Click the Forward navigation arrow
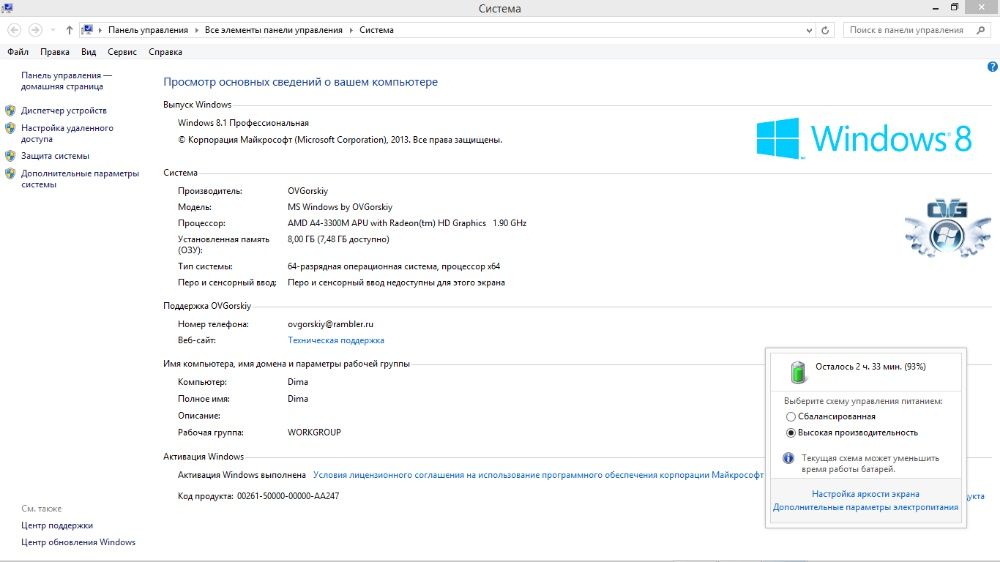Screen dimensions: 1000x562 pos(35,30)
